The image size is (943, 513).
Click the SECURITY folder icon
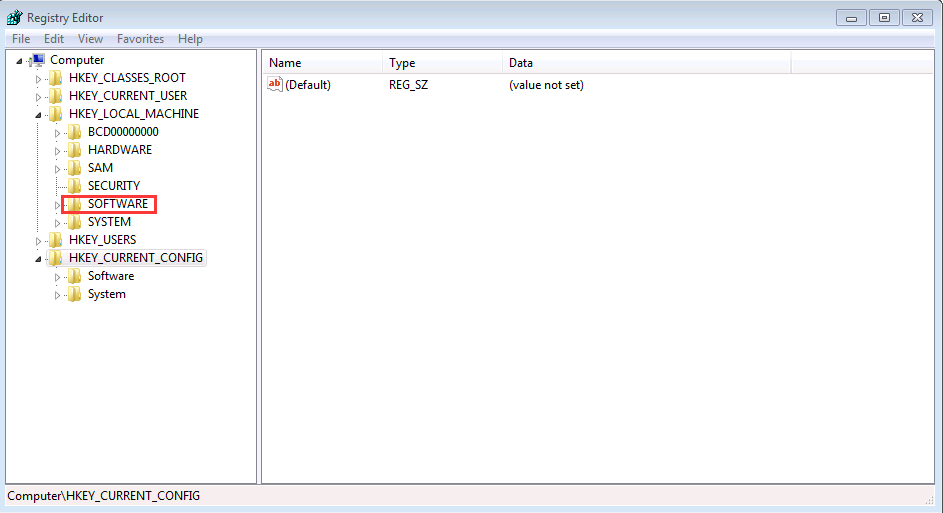point(75,186)
